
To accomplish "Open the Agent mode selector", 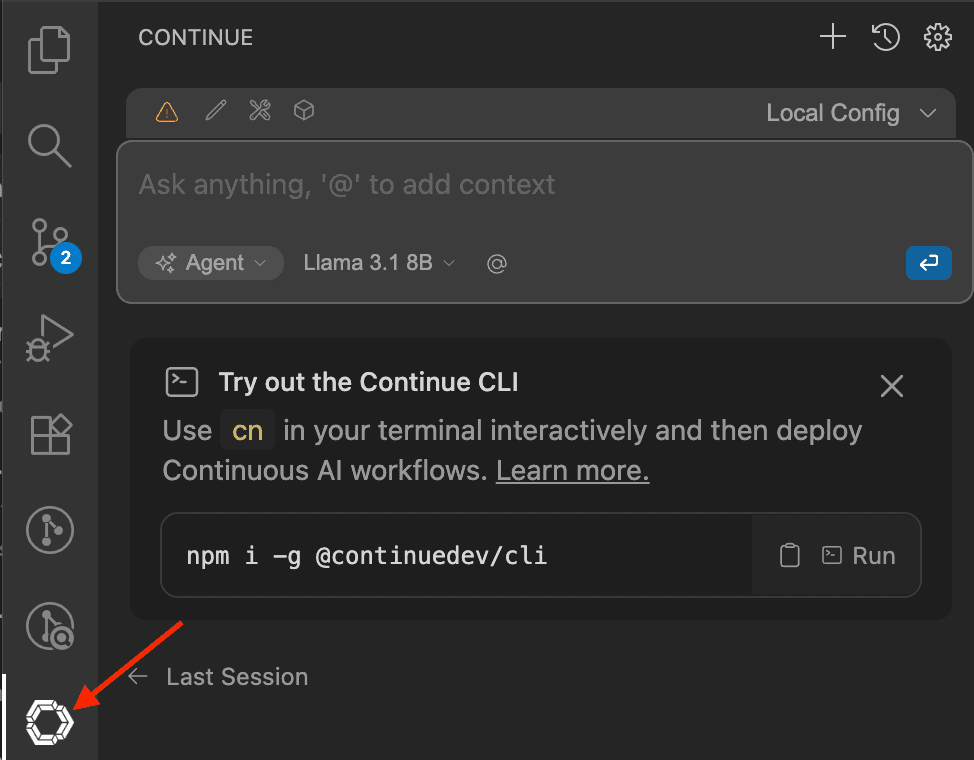I will [x=210, y=263].
